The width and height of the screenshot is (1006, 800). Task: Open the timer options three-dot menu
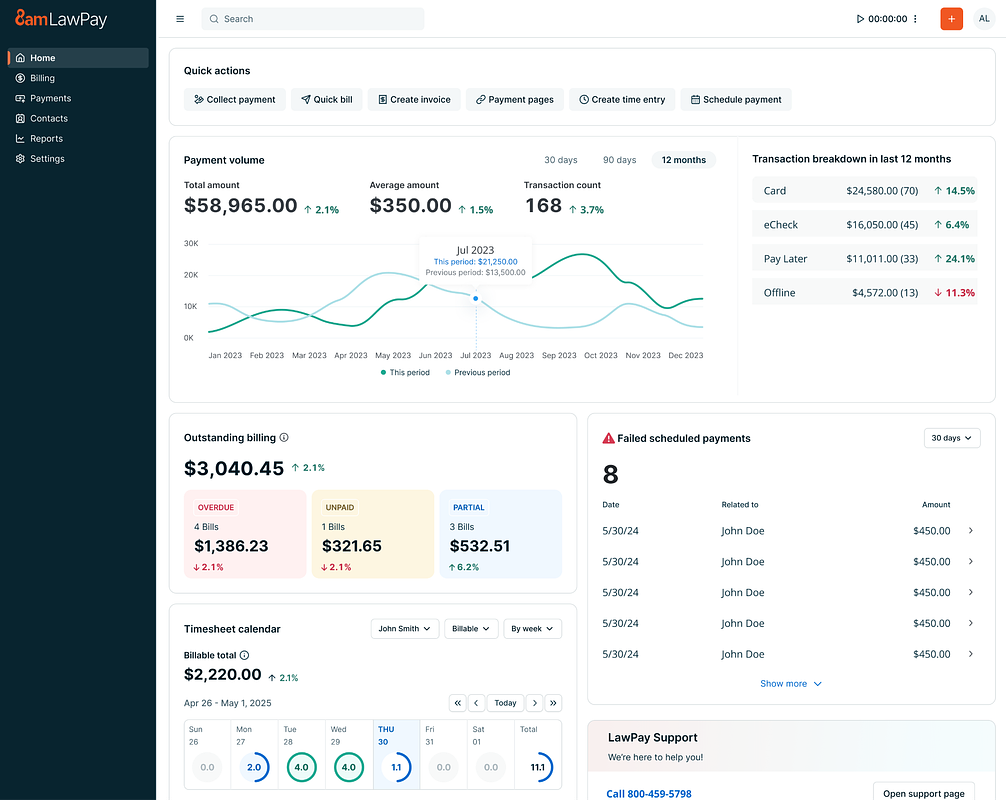[915, 18]
